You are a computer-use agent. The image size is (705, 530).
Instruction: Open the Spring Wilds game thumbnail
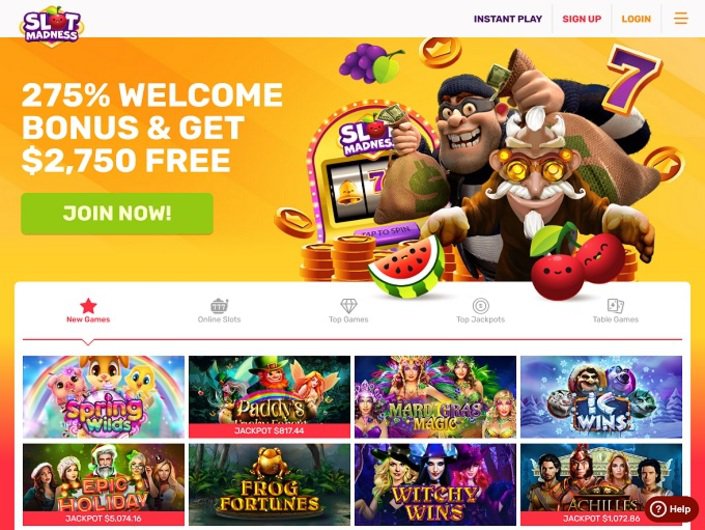click(x=103, y=397)
